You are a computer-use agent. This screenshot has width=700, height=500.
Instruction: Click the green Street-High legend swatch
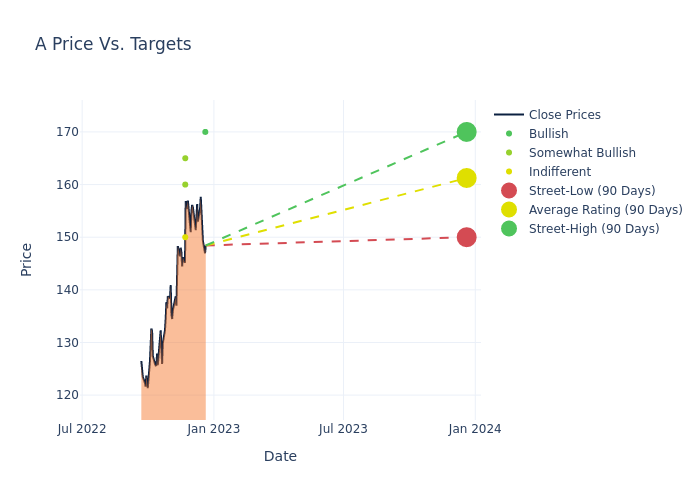[509, 229]
